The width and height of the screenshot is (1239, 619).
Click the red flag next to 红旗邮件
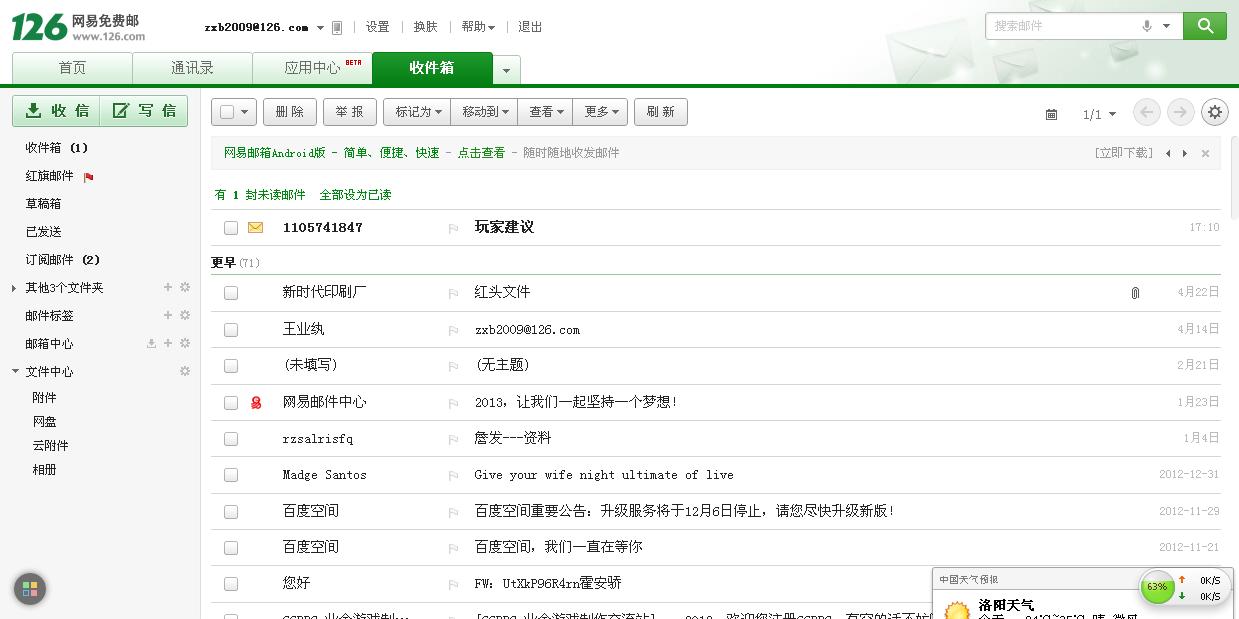click(x=89, y=177)
